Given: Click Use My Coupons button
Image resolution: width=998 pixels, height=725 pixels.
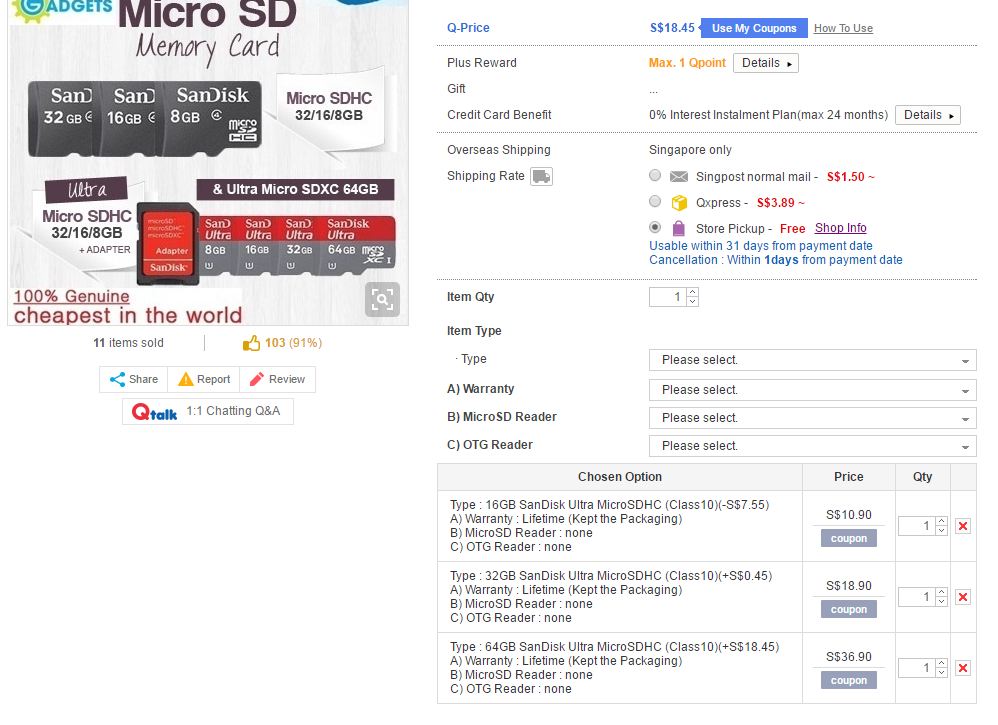Looking at the screenshot, I should (x=754, y=28).
